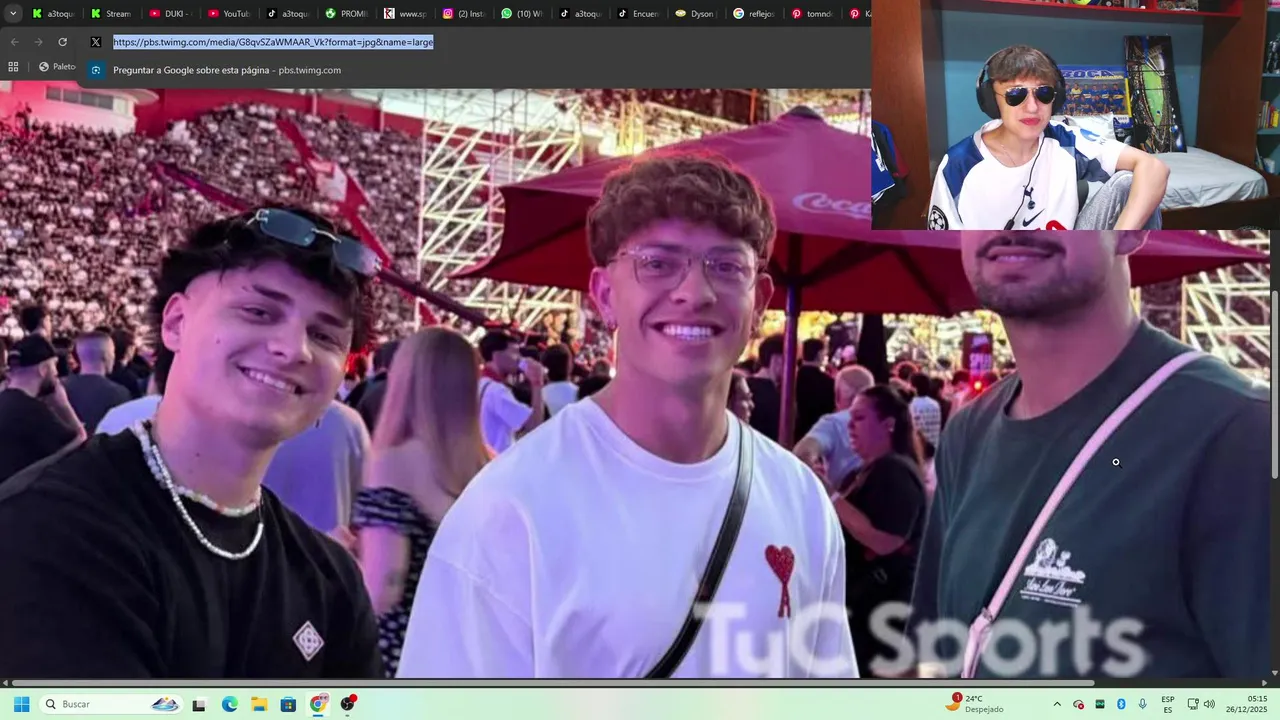Screen dimensions: 1280x720
Task: Open the 24°C Despejado weather widget
Action: pos(975,704)
